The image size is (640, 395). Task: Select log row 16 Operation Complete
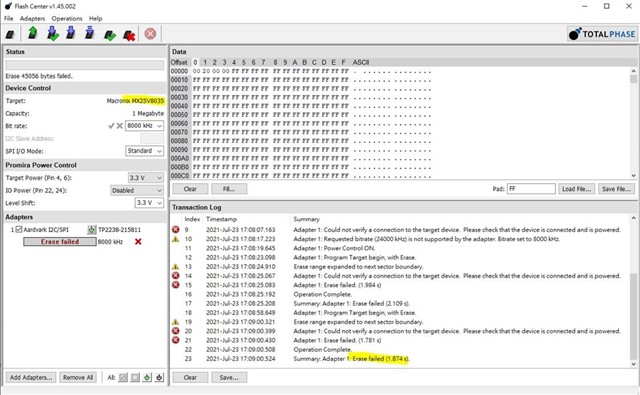401,294
